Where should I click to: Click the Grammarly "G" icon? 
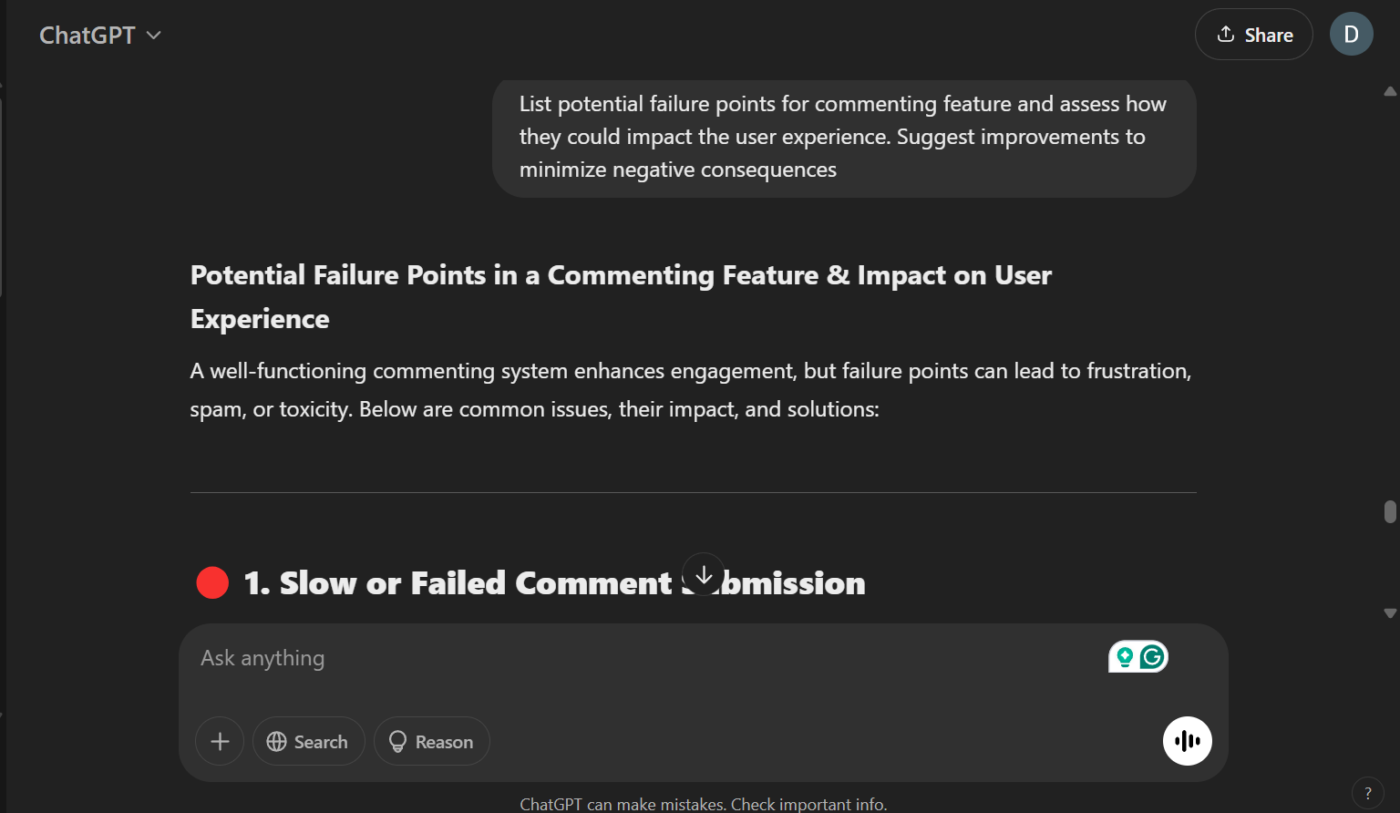1153,657
